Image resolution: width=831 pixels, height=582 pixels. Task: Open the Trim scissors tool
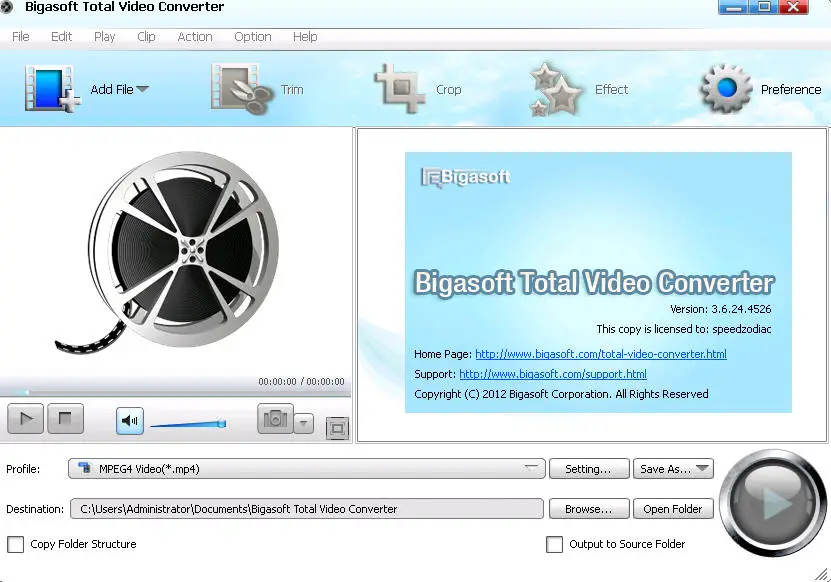[241, 89]
